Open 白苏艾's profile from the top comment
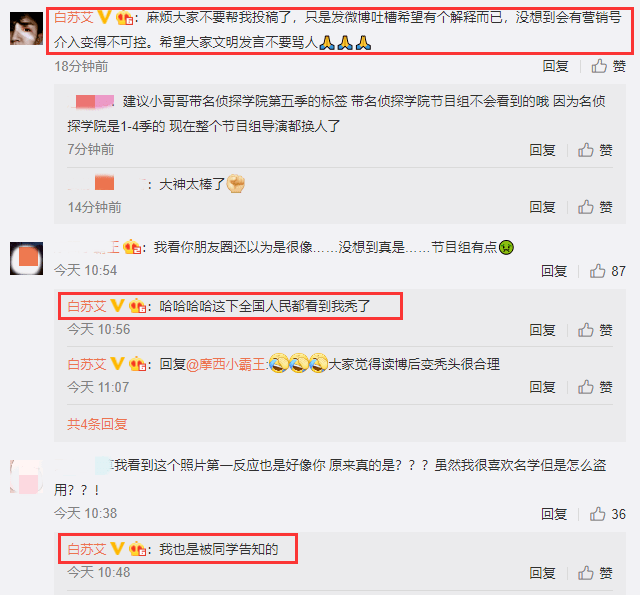The width and height of the screenshot is (640, 595). (74, 17)
